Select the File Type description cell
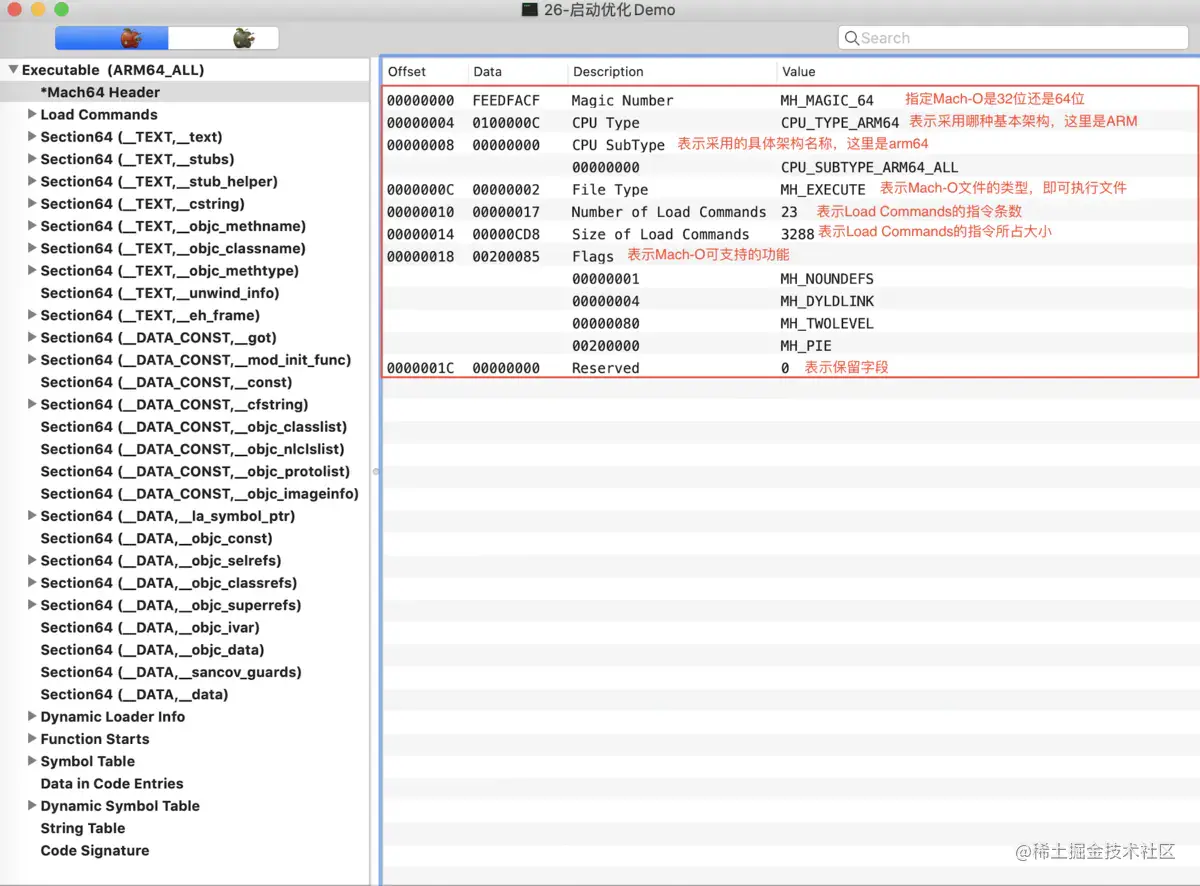Image resolution: width=1200 pixels, height=886 pixels. pyautogui.click(x=610, y=190)
